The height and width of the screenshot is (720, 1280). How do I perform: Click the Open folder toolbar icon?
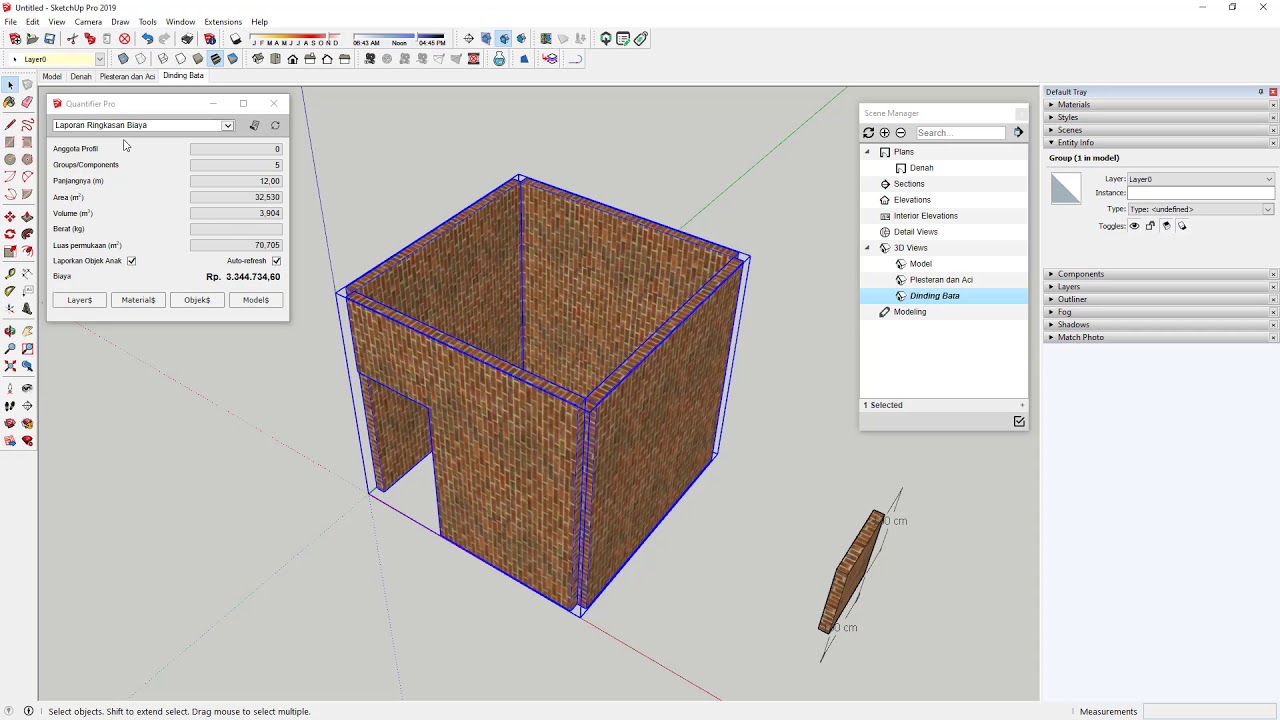click(x=32, y=39)
